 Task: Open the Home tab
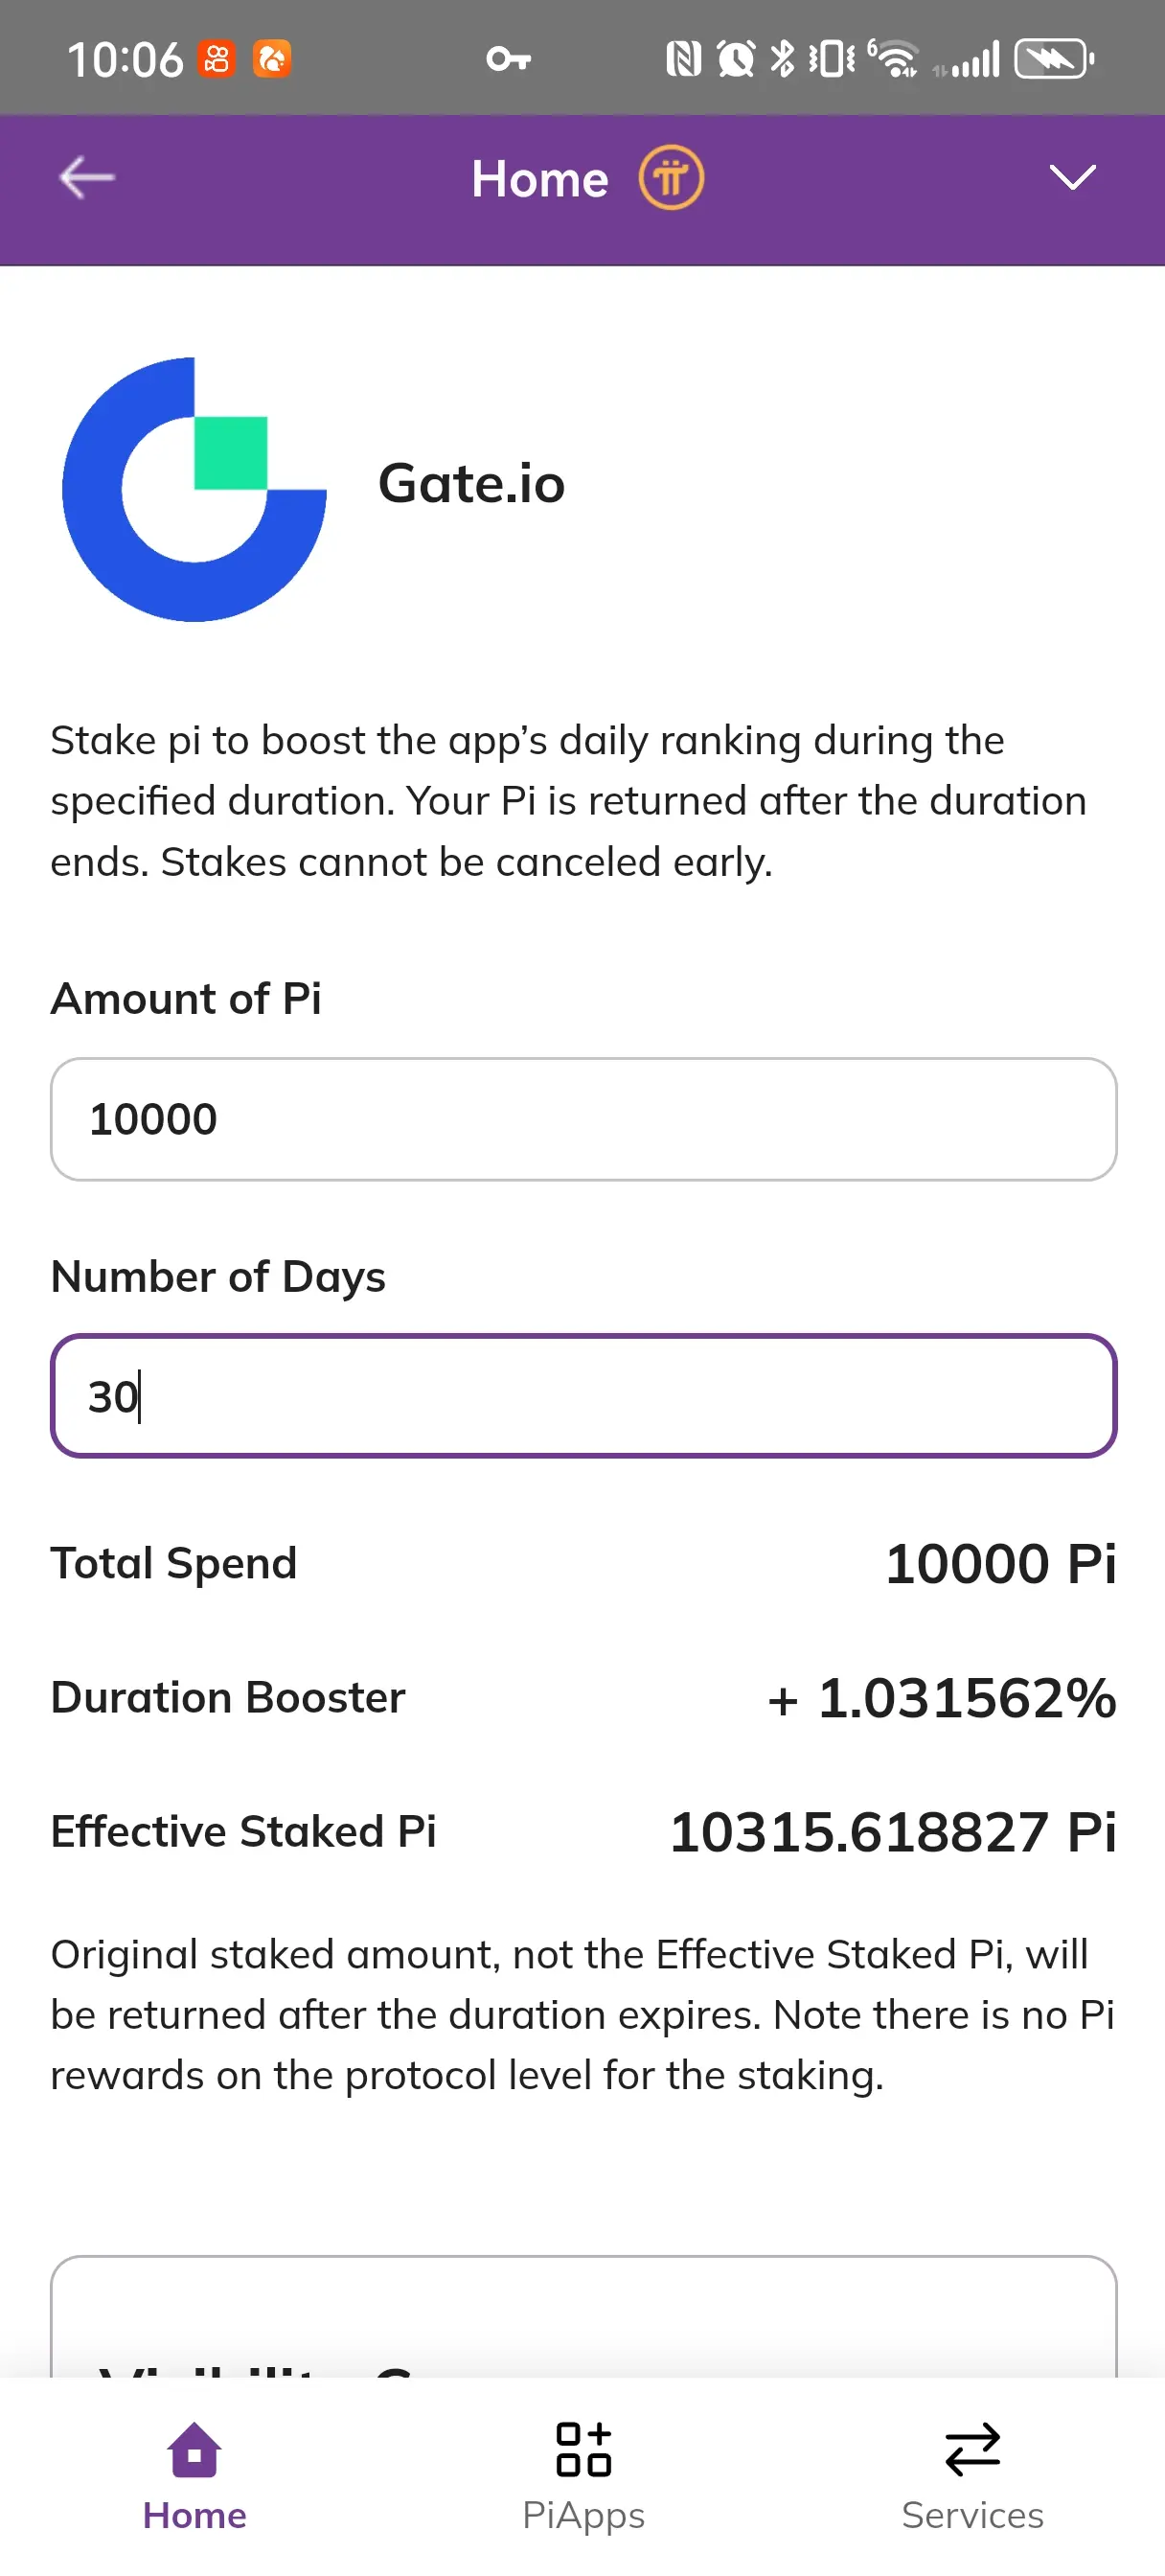click(x=194, y=2477)
